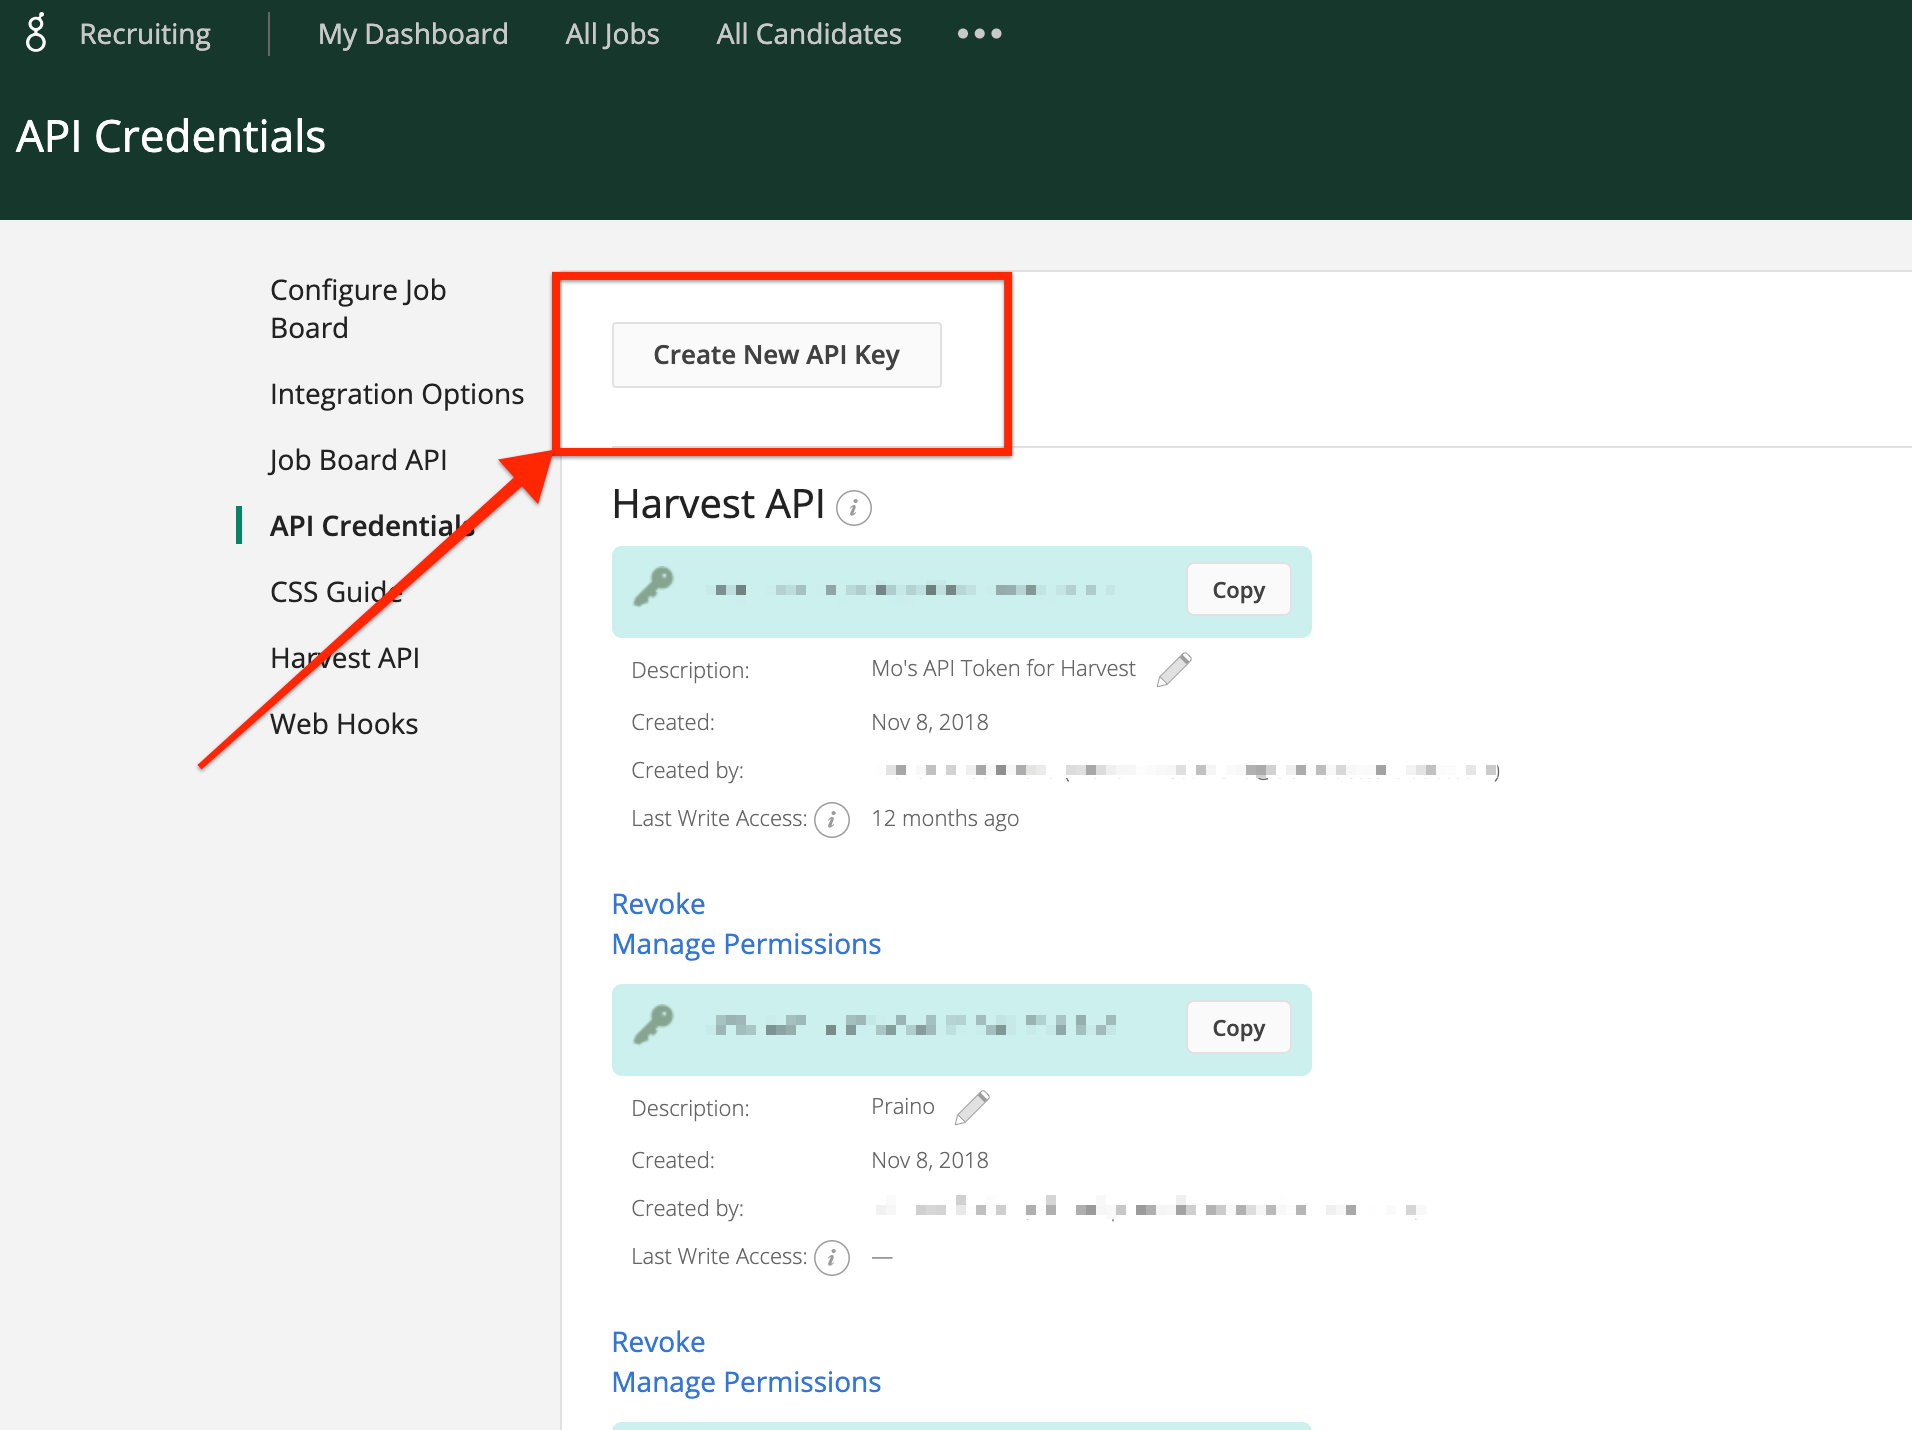1912x1430 pixels.
Task: Click Create New API Key button
Action: [x=777, y=355]
